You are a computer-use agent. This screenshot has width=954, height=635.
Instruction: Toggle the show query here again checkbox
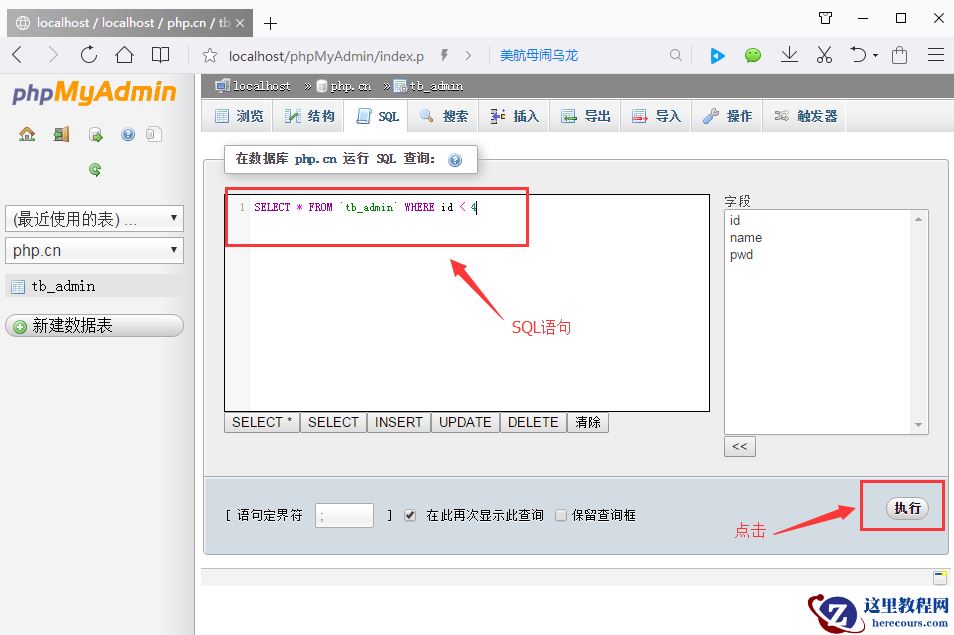point(410,515)
